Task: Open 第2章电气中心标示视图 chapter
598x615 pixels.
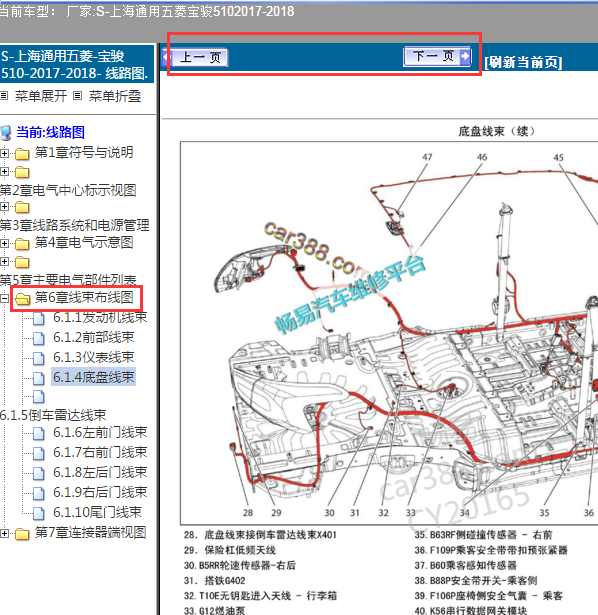Action: tap(68, 190)
